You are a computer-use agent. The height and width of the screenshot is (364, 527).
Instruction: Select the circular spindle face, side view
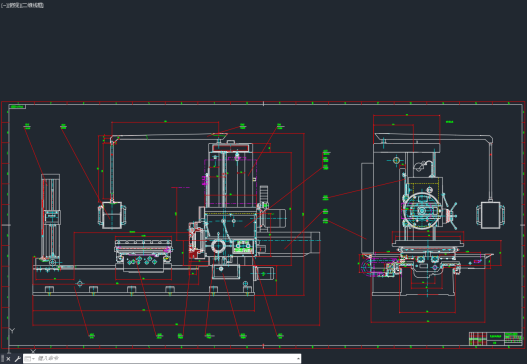pos(421,211)
